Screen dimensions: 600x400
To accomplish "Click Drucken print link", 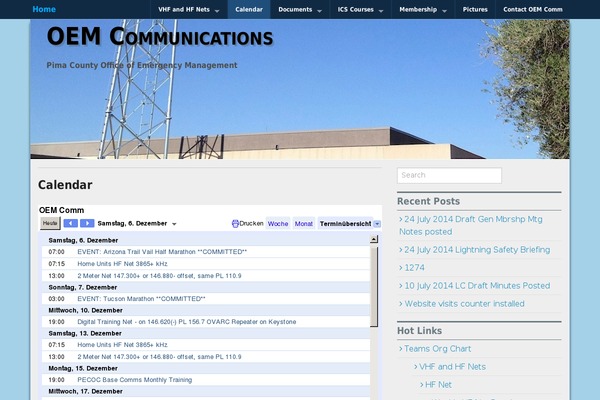I will 251,223.
